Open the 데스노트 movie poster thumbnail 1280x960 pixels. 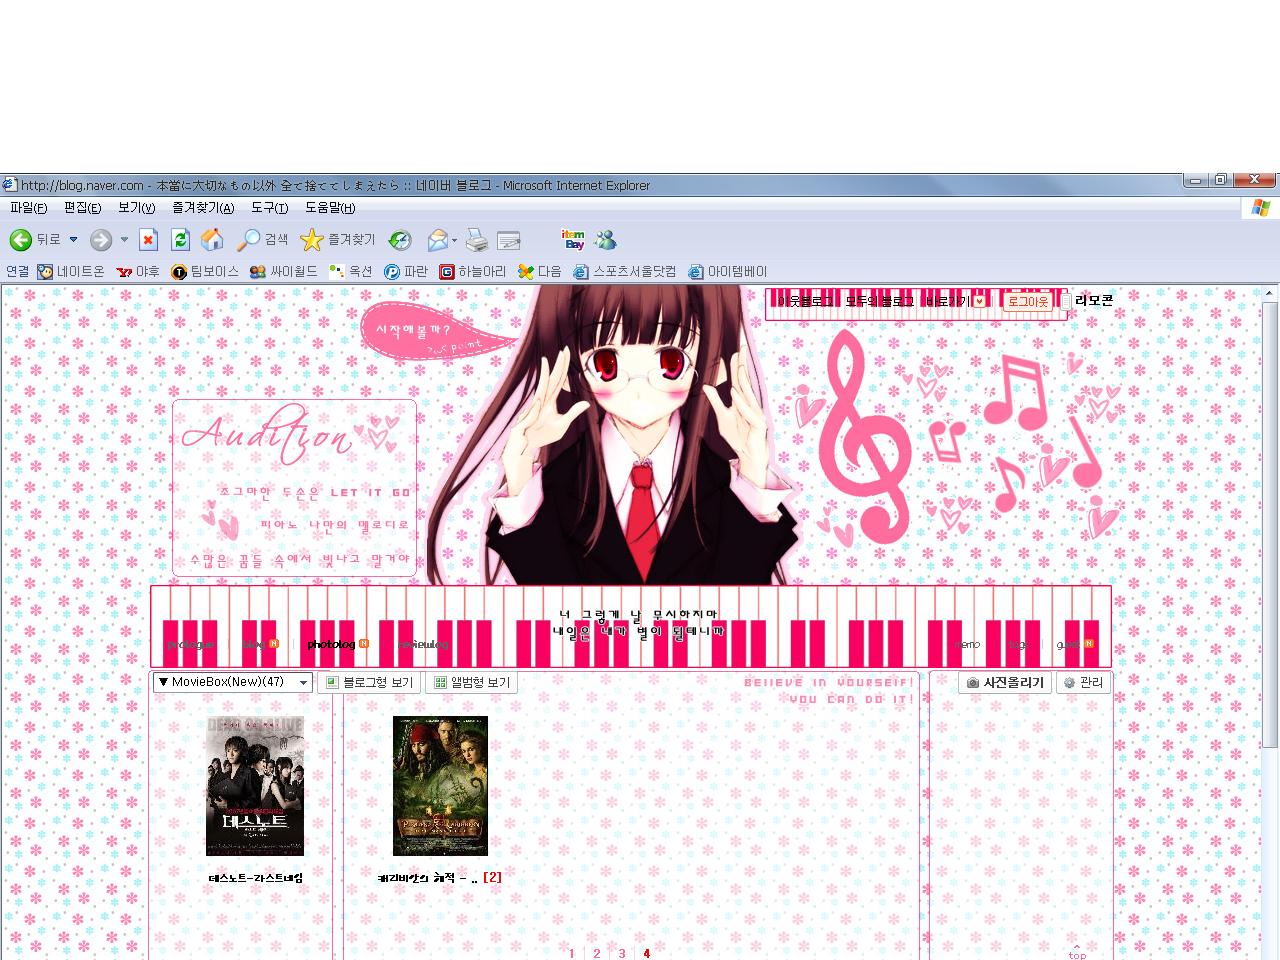[255, 786]
